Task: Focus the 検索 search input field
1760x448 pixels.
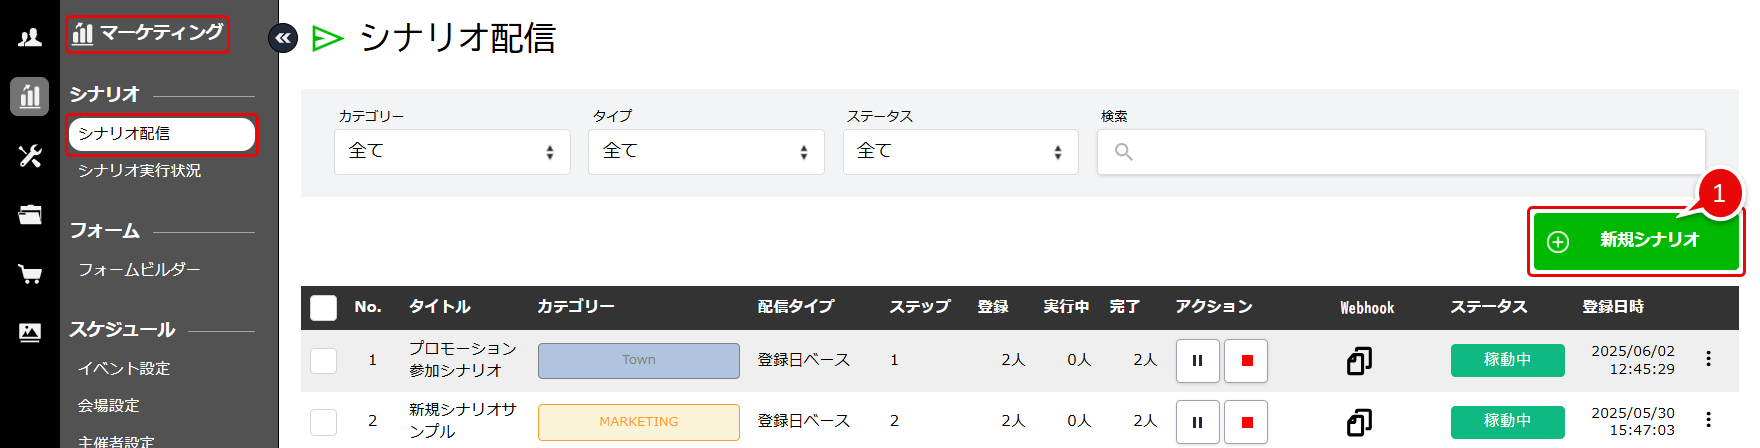Action: pyautogui.click(x=1400, y=152)
